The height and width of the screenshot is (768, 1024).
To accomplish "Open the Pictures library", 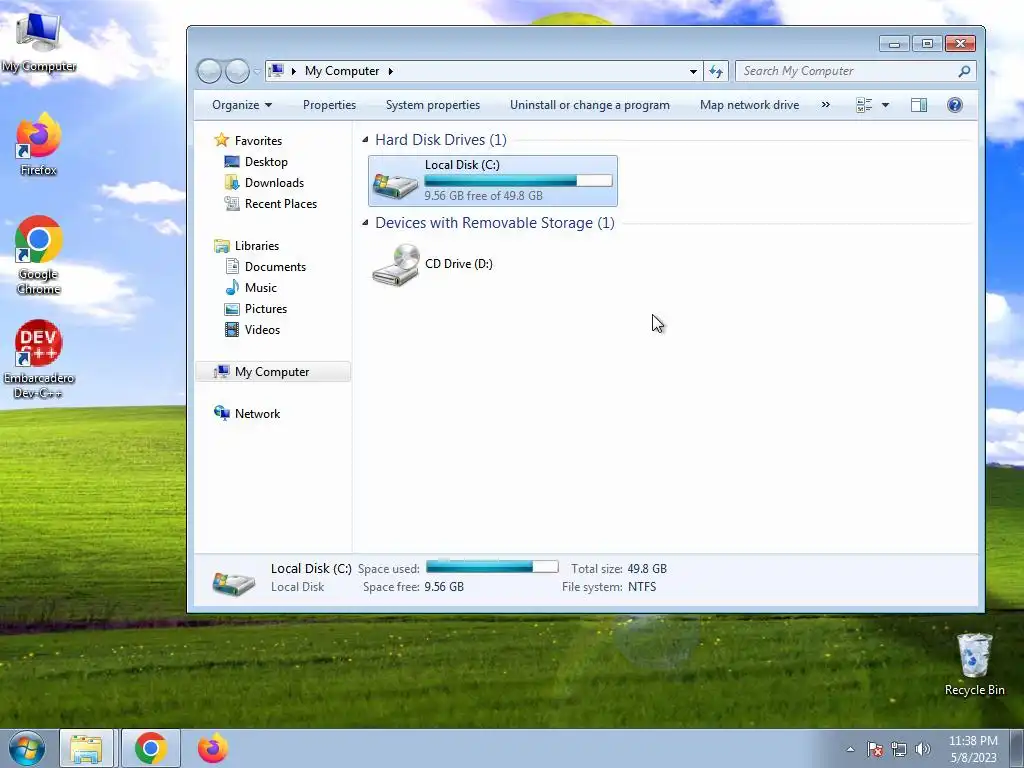I will point(266,309).
